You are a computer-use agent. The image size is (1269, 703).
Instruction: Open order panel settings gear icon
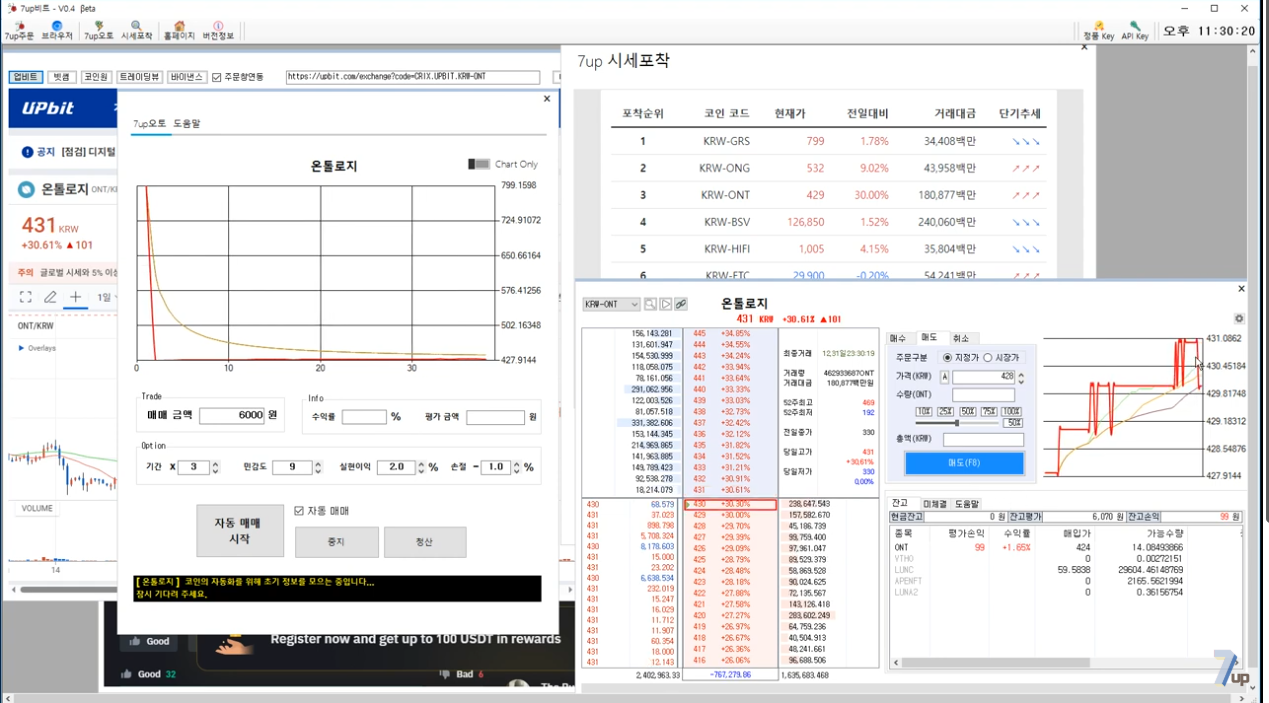click(1239, 319)
